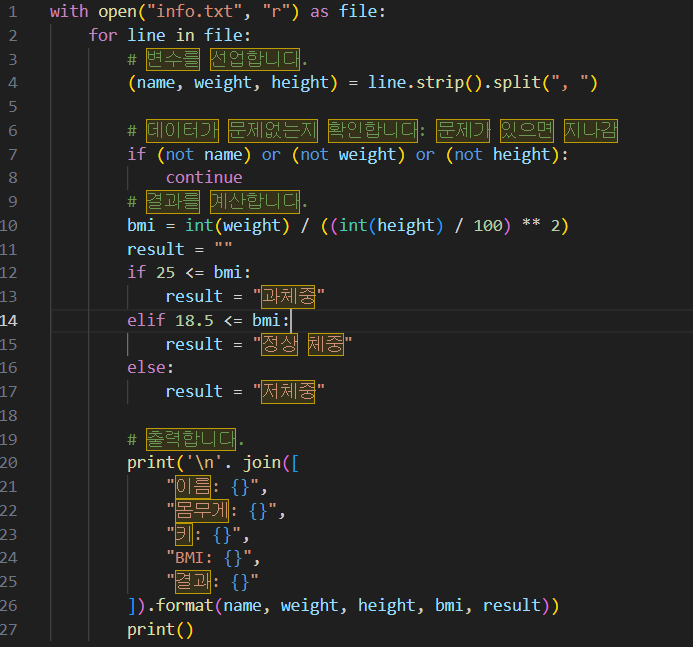
Task: Click 'not height' condition on line 7
Action: [503, 155]
